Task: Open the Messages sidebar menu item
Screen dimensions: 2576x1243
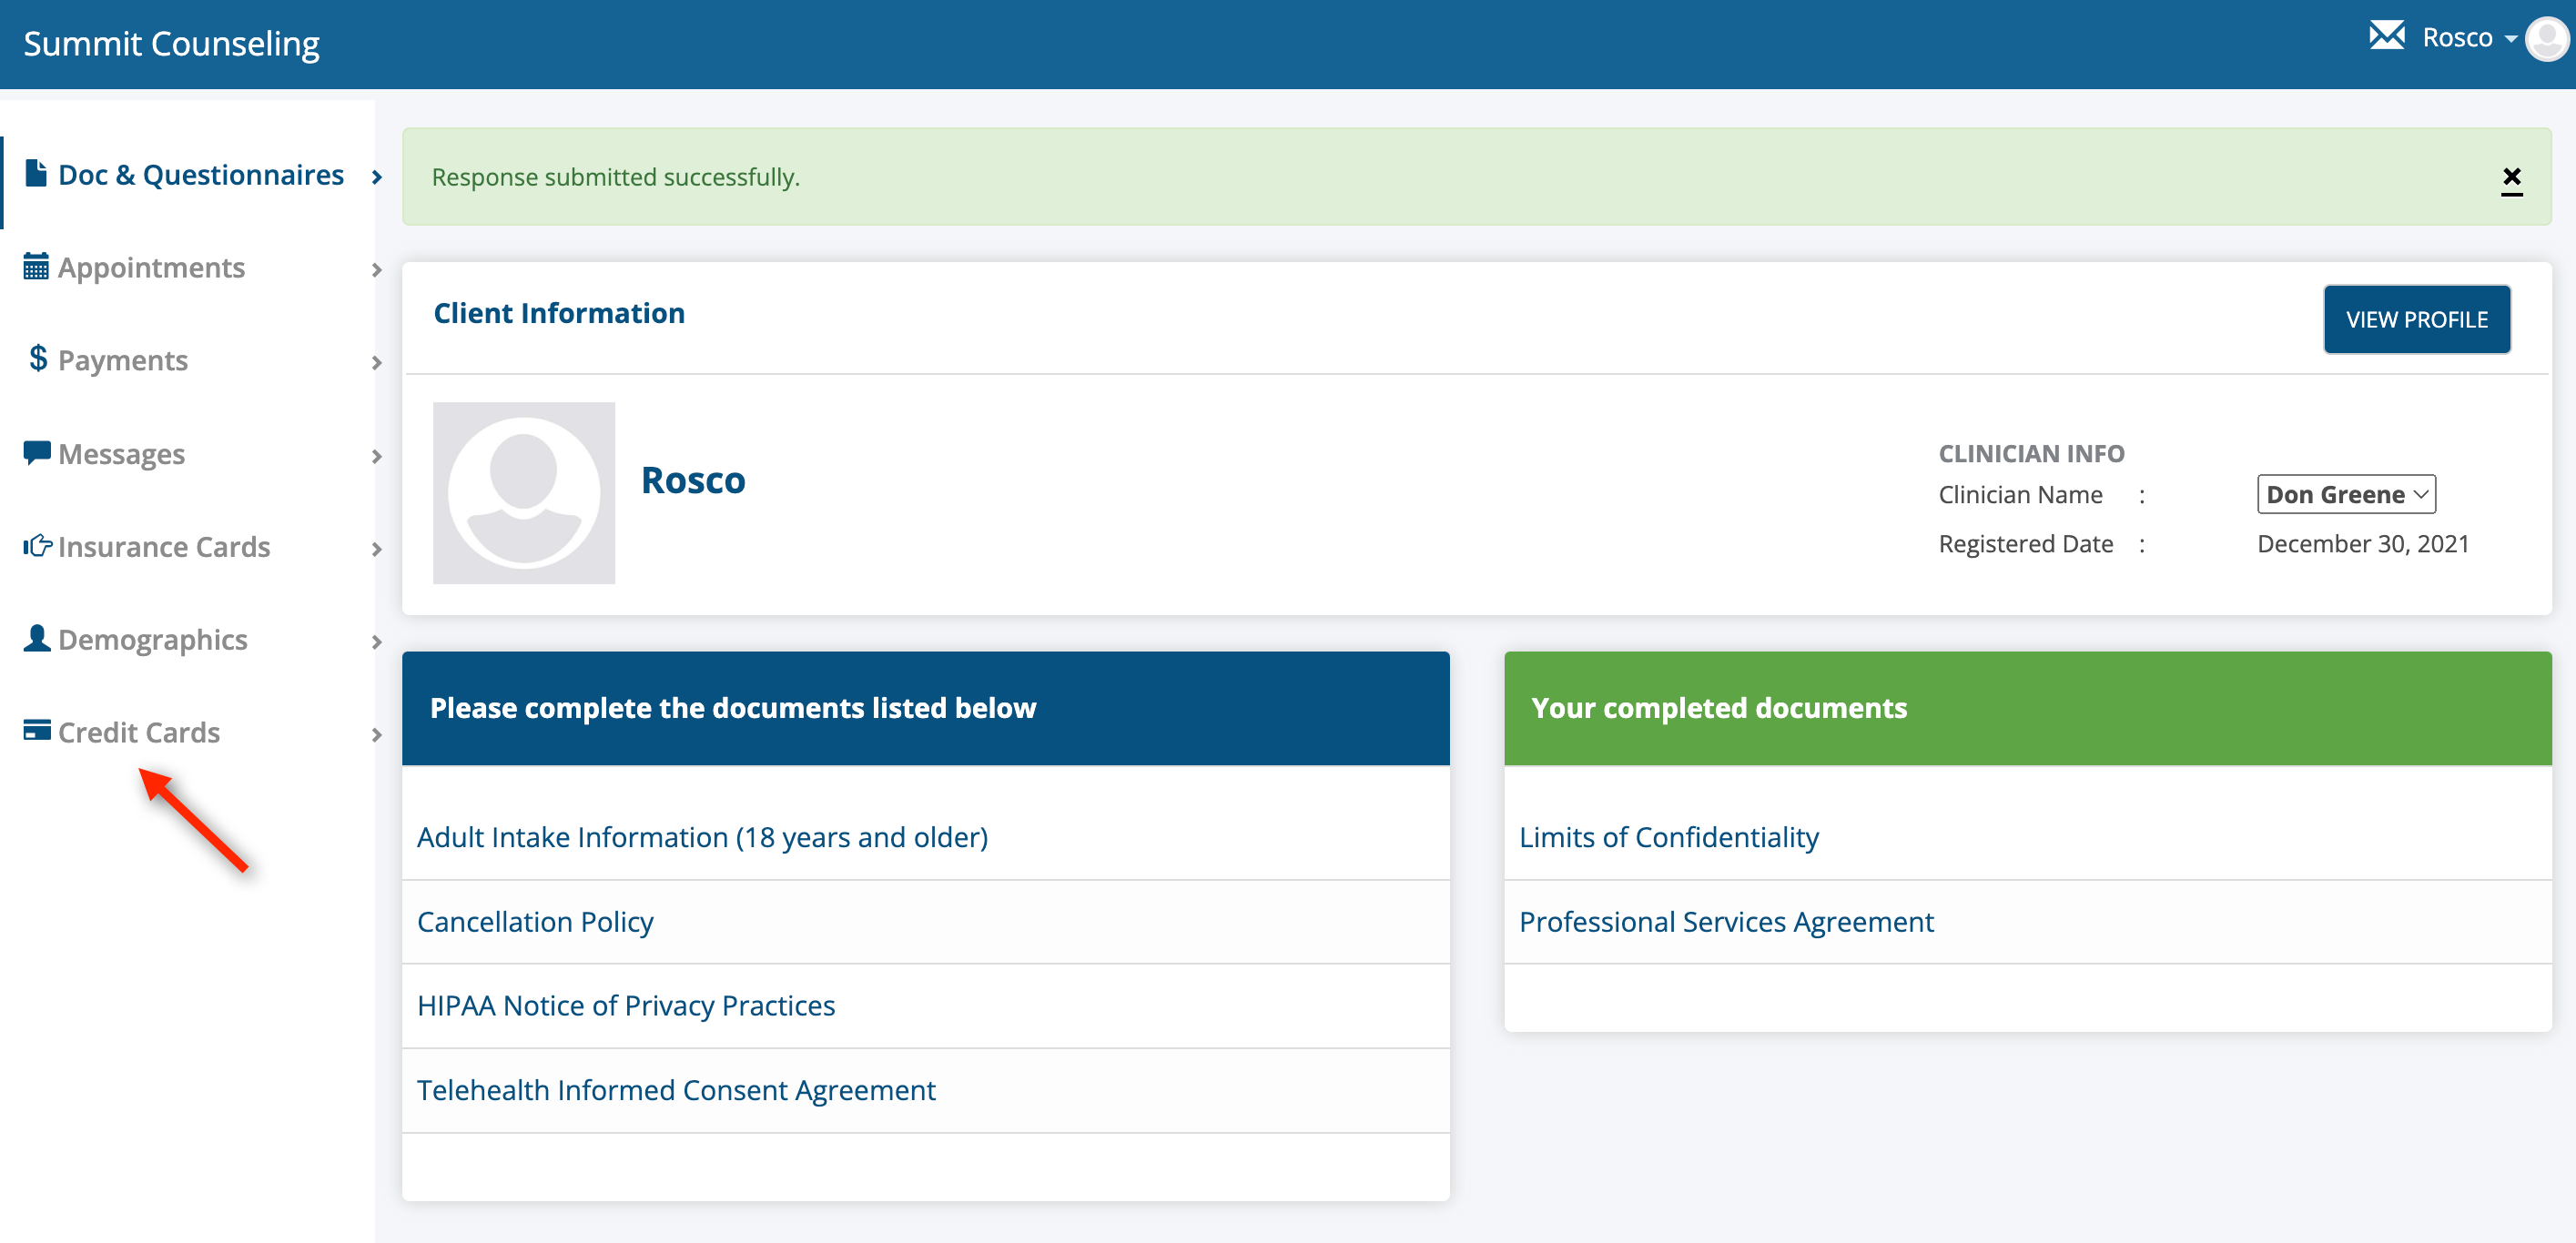Action: pyautogui.click(x=122, y=454)
